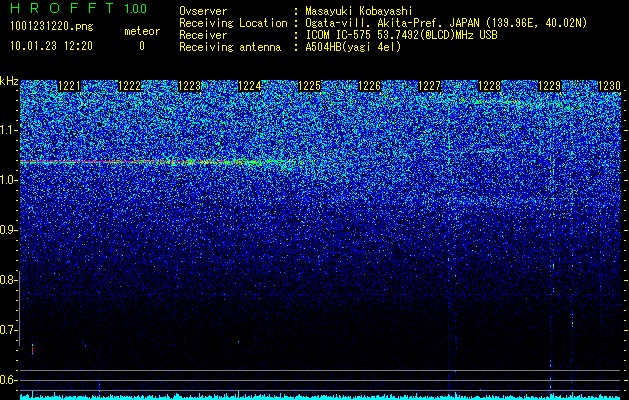629x400 pixels.
Task: Click the 1225 time marker
Action: pyautogui.click(x=310, y=86)
